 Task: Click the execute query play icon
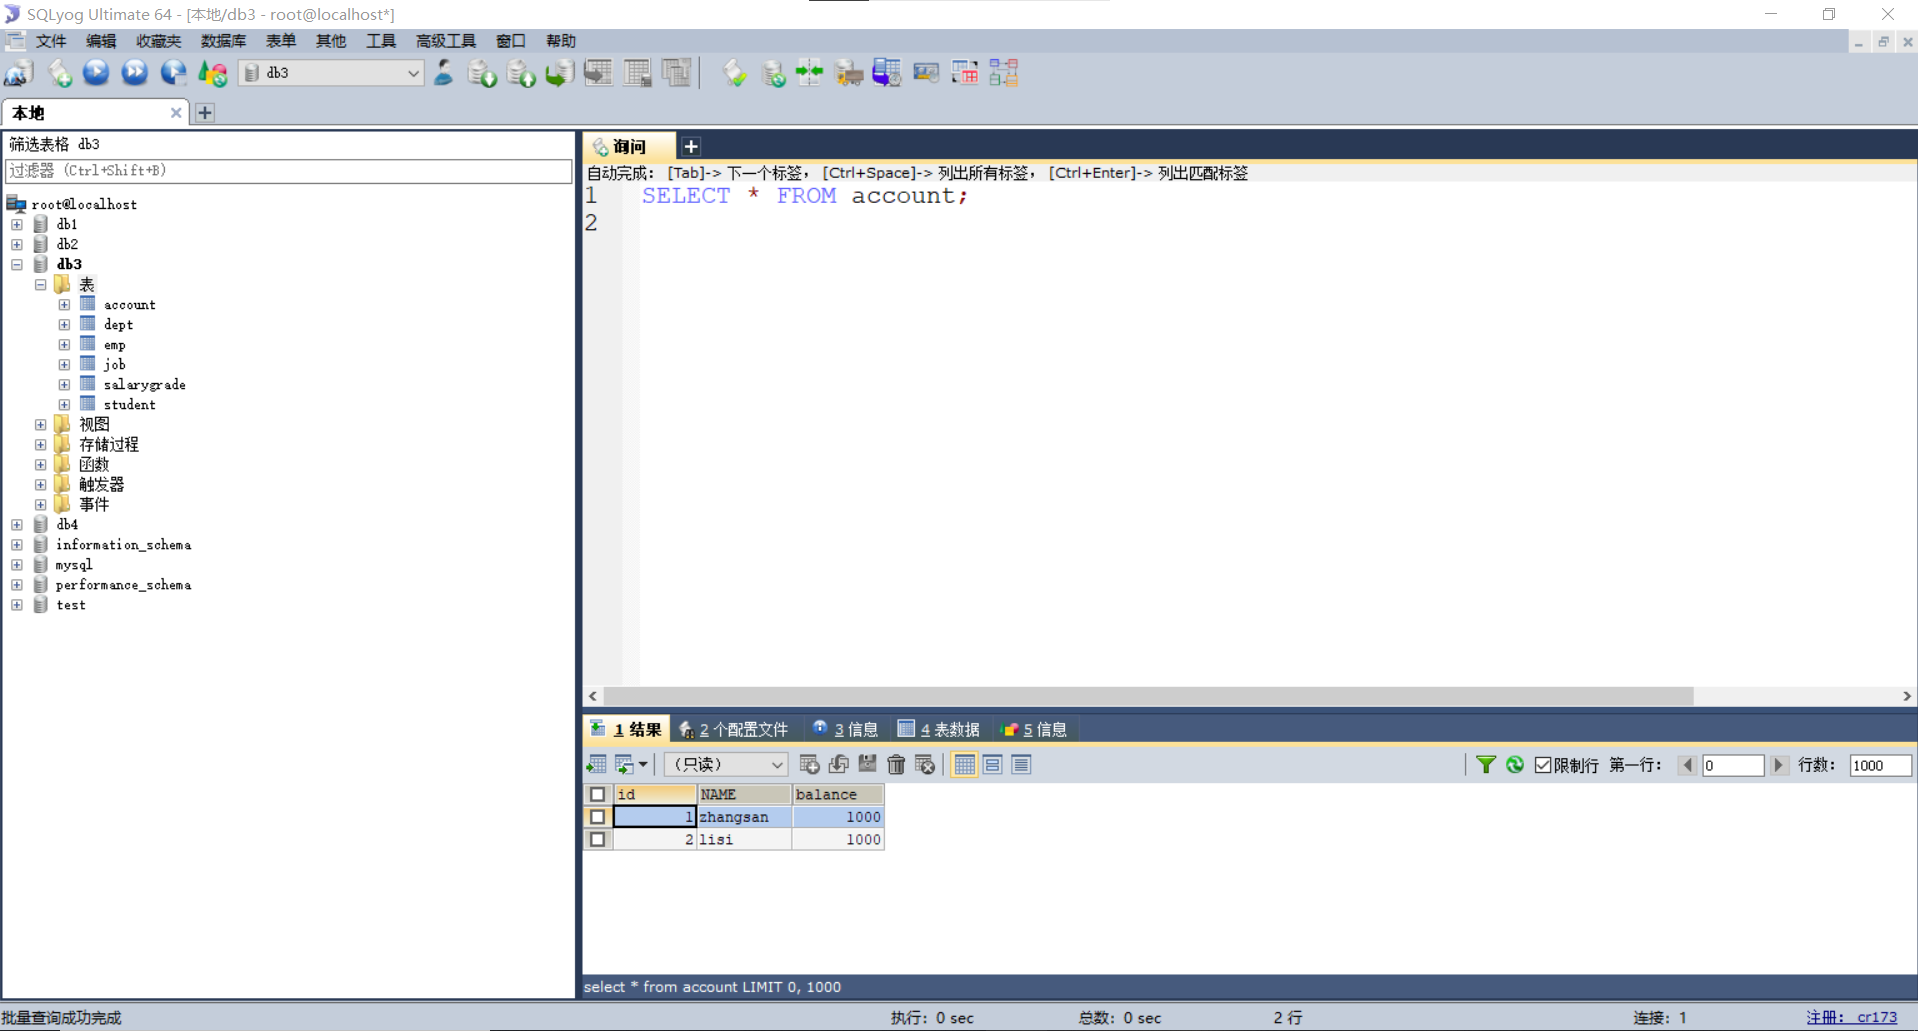[96, 73]
